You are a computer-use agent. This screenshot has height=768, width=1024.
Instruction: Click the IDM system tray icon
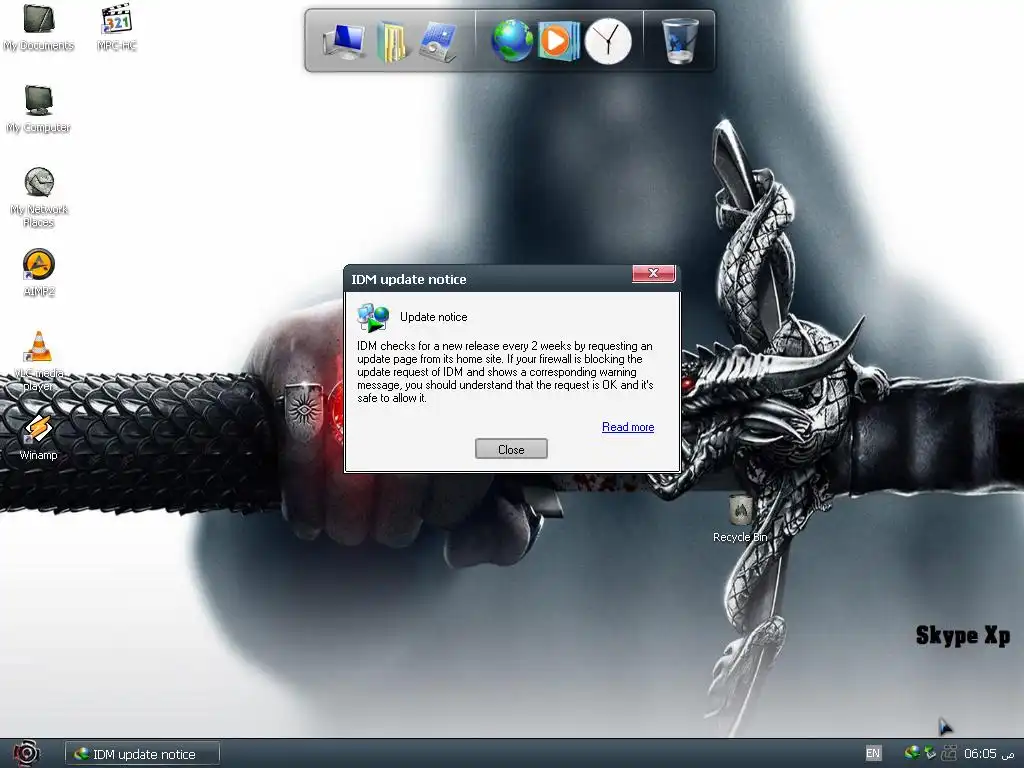912,753
